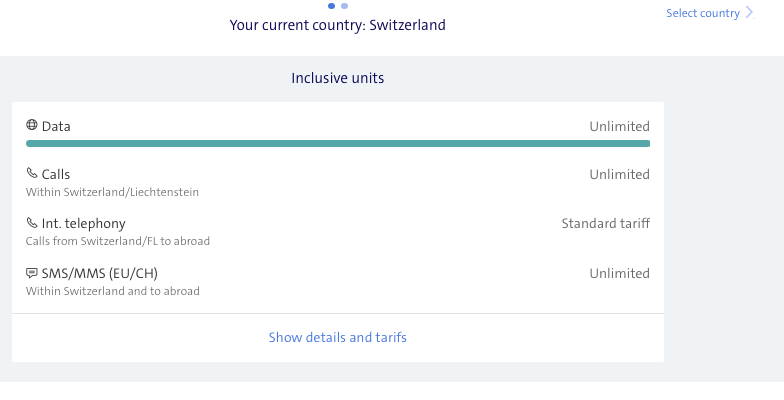Open Show details and tarifs link
The image size is (784, 400).
point(338,337)
